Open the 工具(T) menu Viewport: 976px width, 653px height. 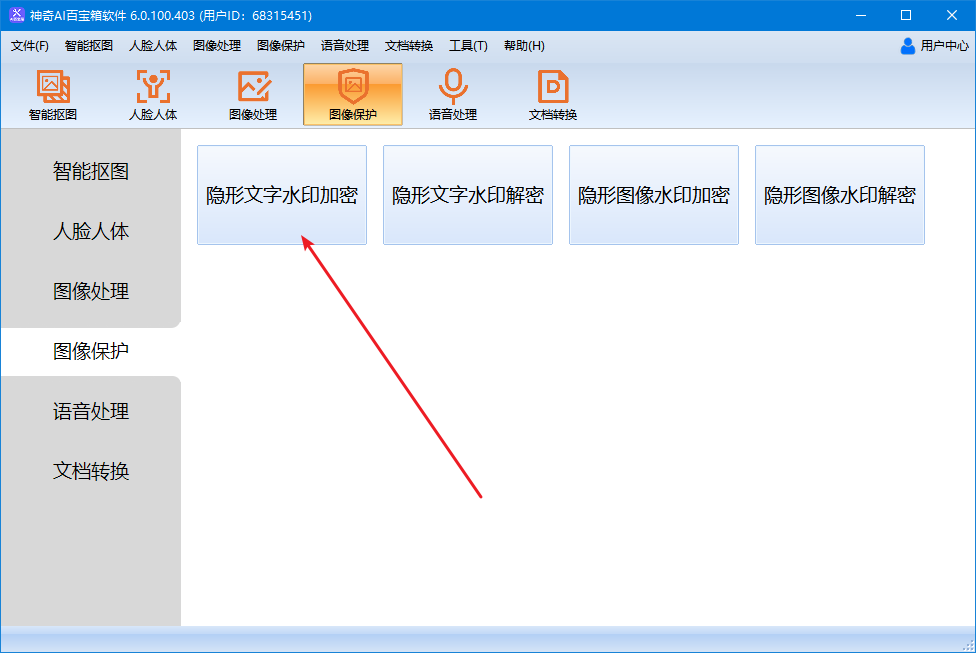(x=468, y=45)
